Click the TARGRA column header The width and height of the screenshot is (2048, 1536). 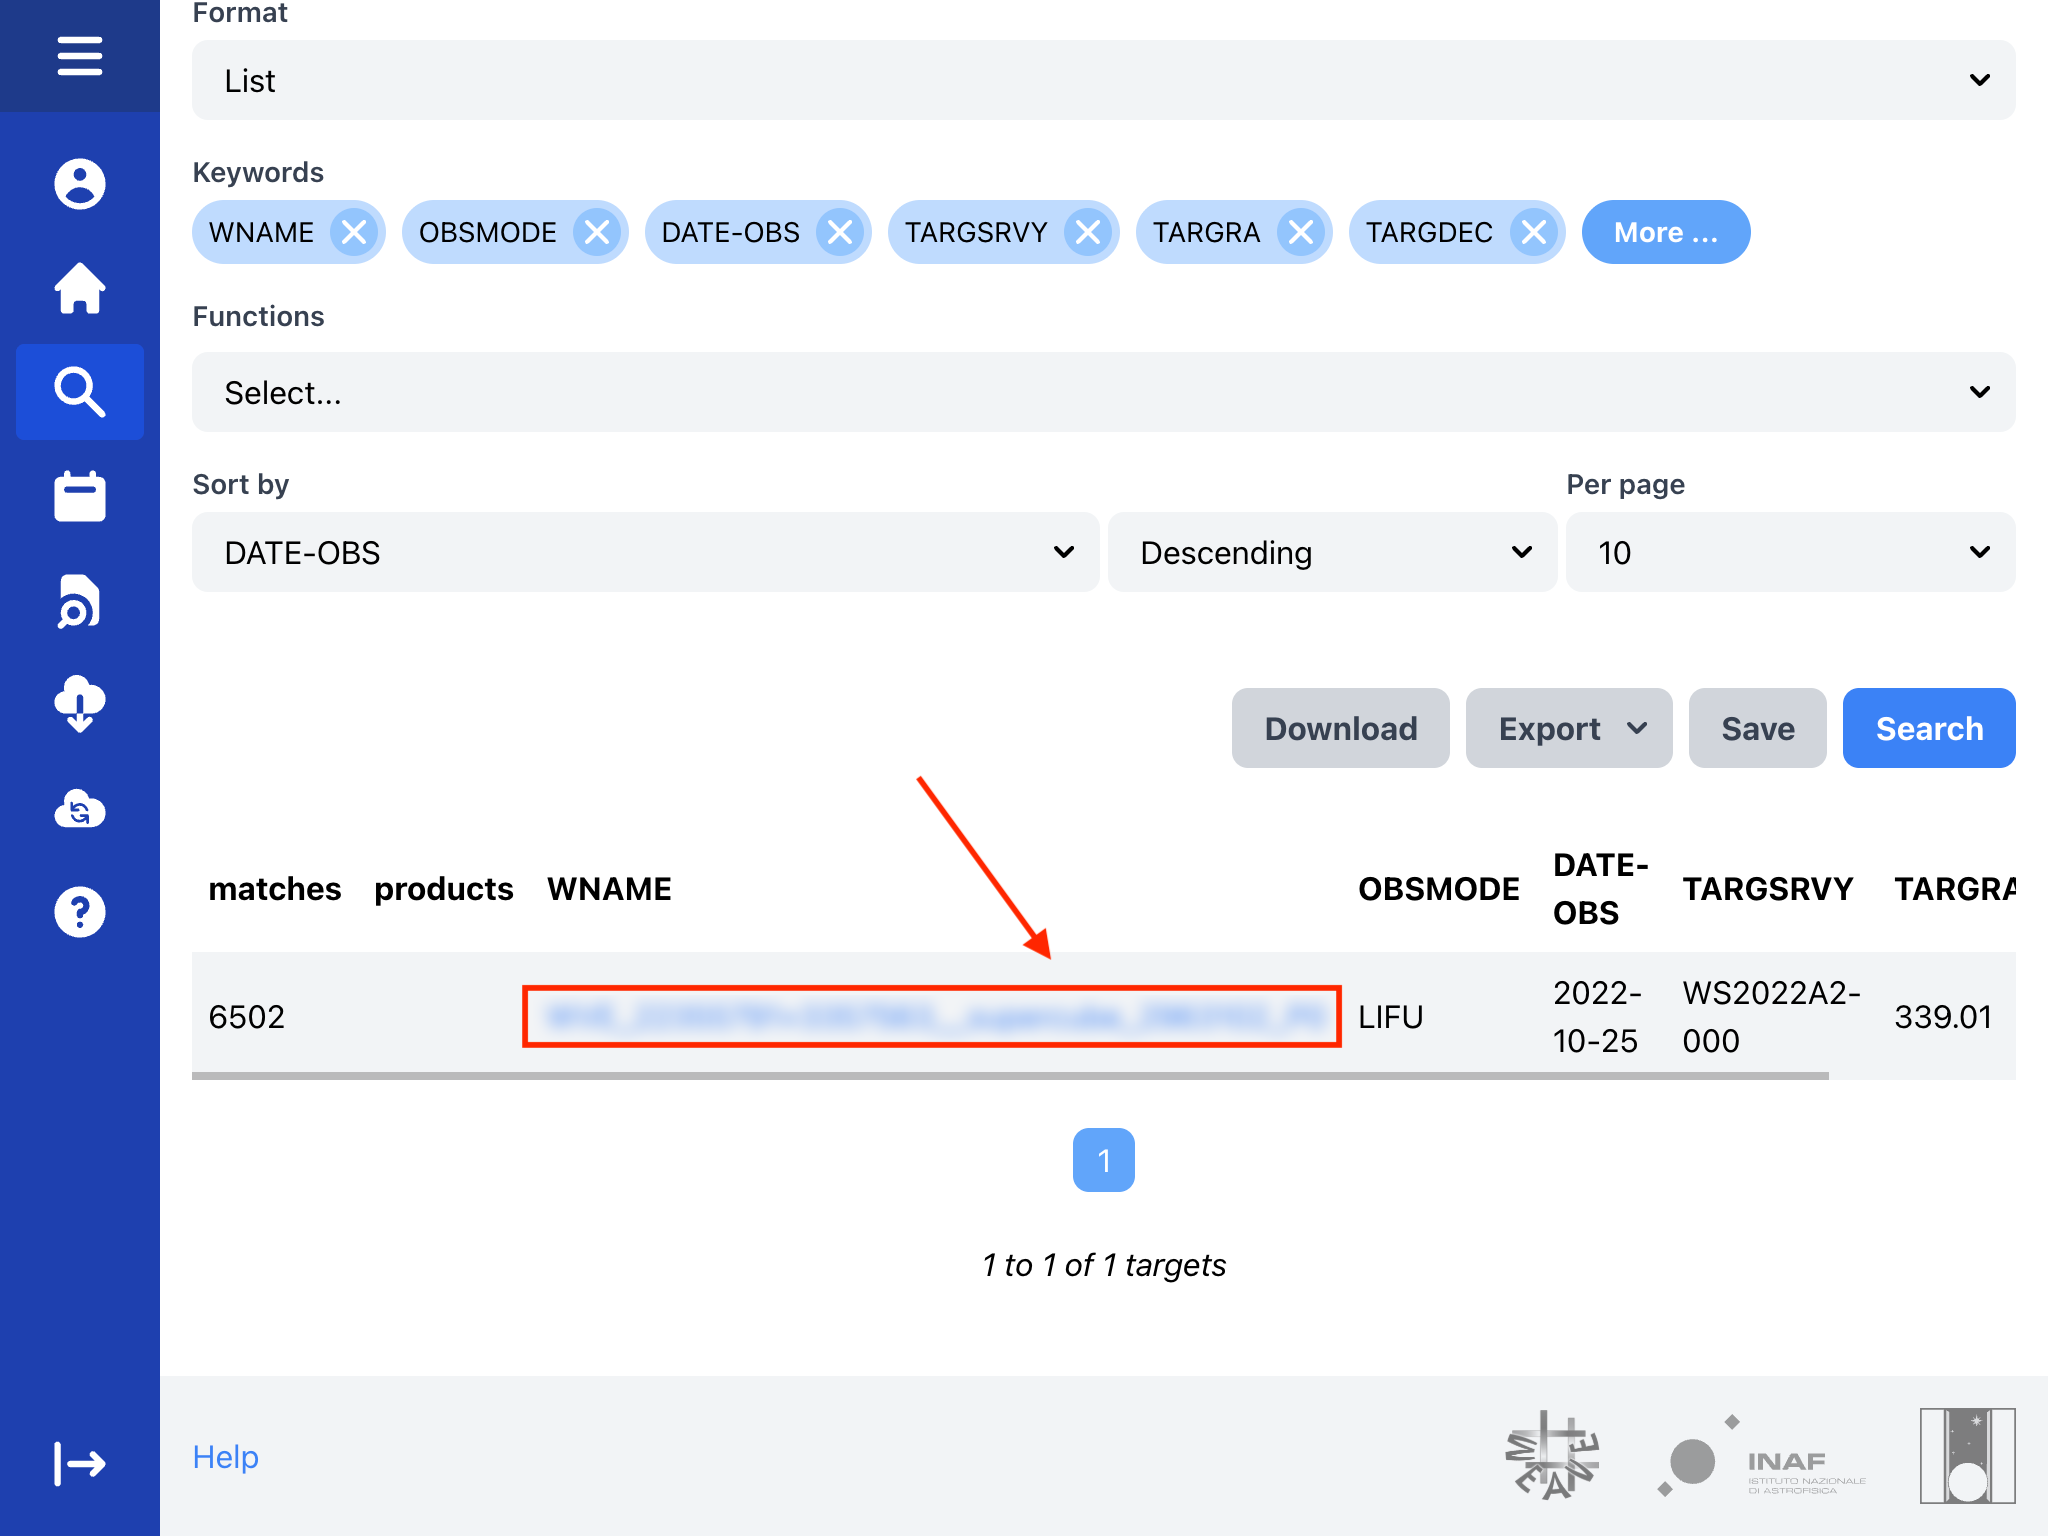1955,888
